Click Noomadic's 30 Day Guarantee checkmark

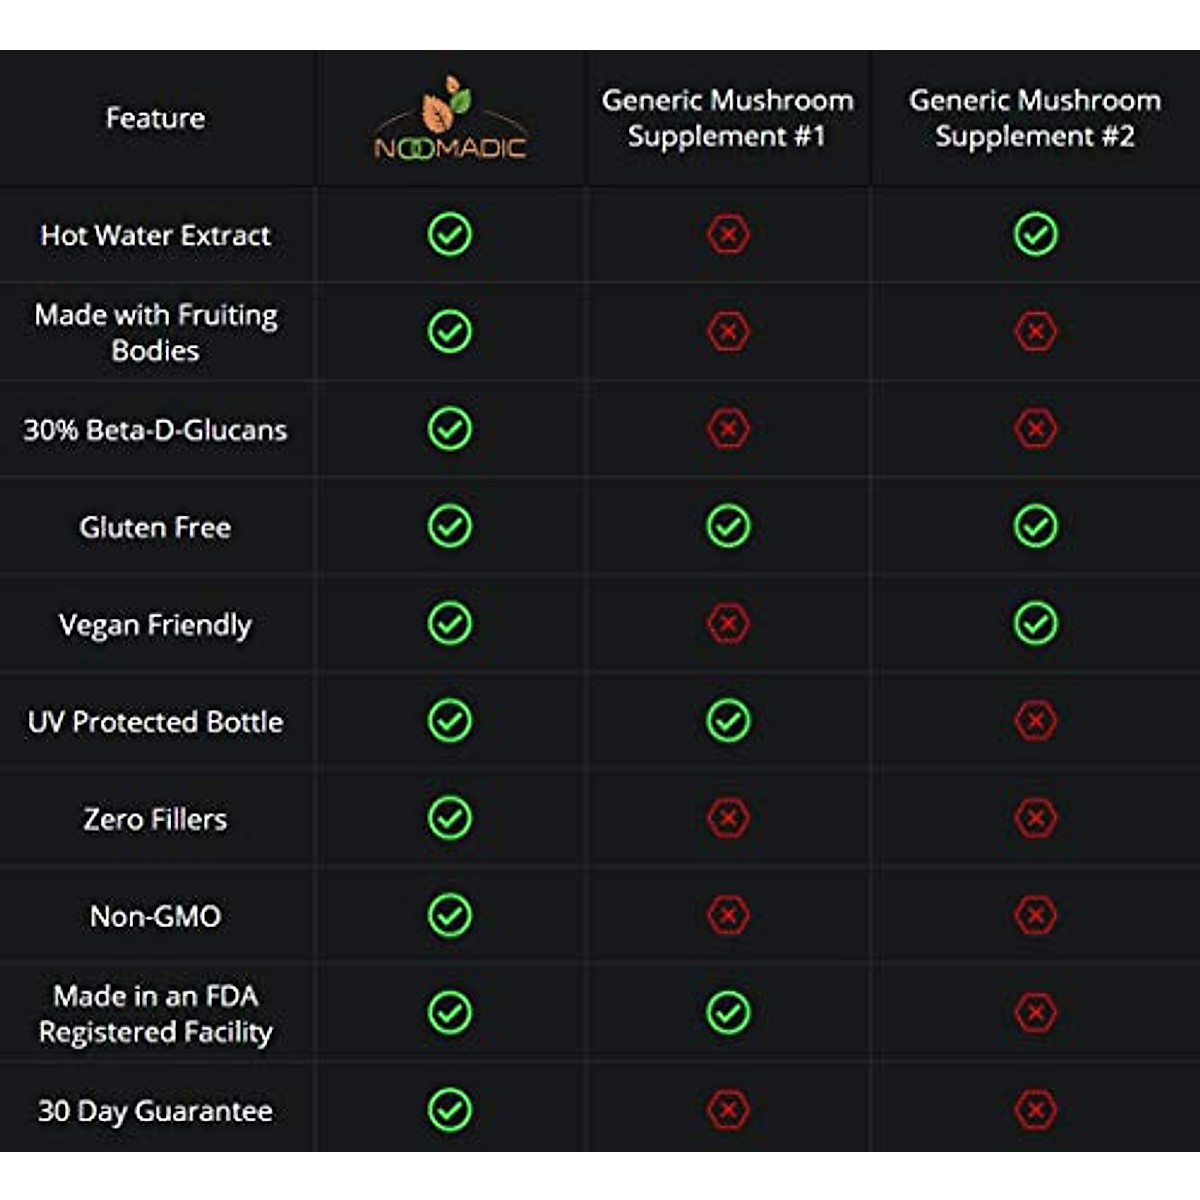[450, 1109]
